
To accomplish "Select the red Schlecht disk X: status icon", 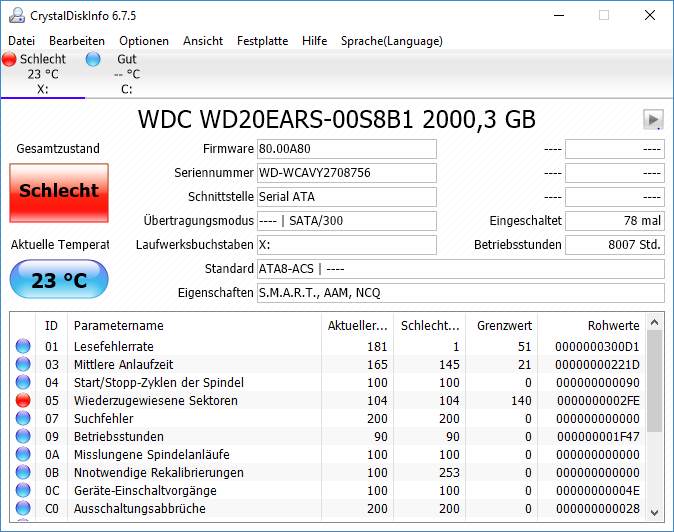I will click(x=9, y=59).
